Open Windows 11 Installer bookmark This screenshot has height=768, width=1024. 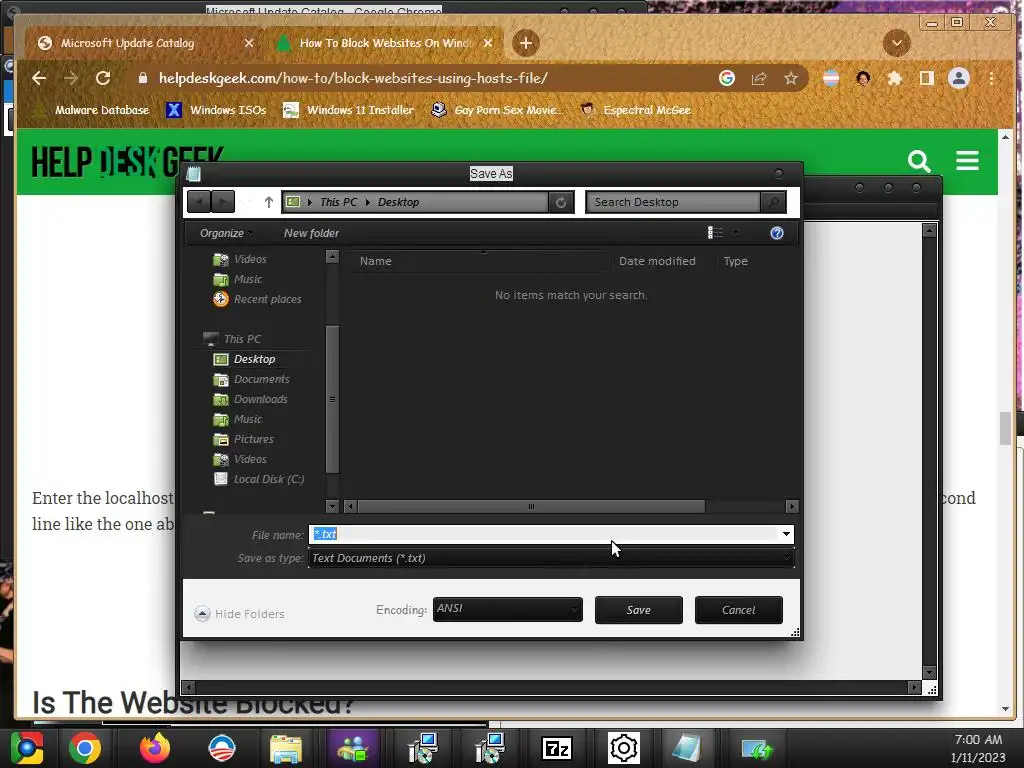349,110
